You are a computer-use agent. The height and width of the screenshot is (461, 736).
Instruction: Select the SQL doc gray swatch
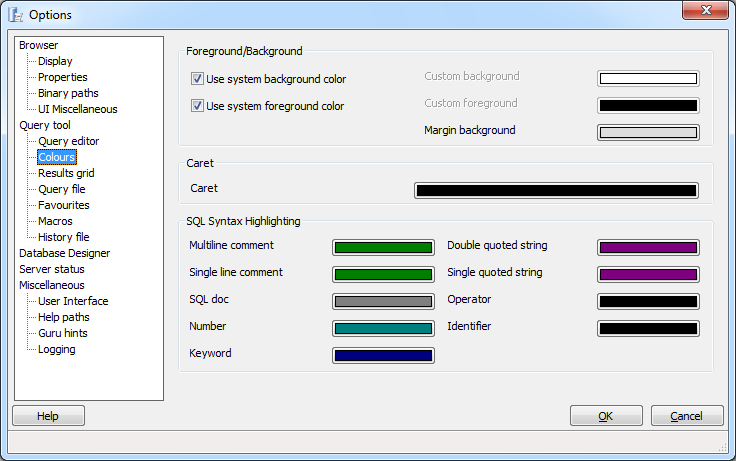pos(383,301)
